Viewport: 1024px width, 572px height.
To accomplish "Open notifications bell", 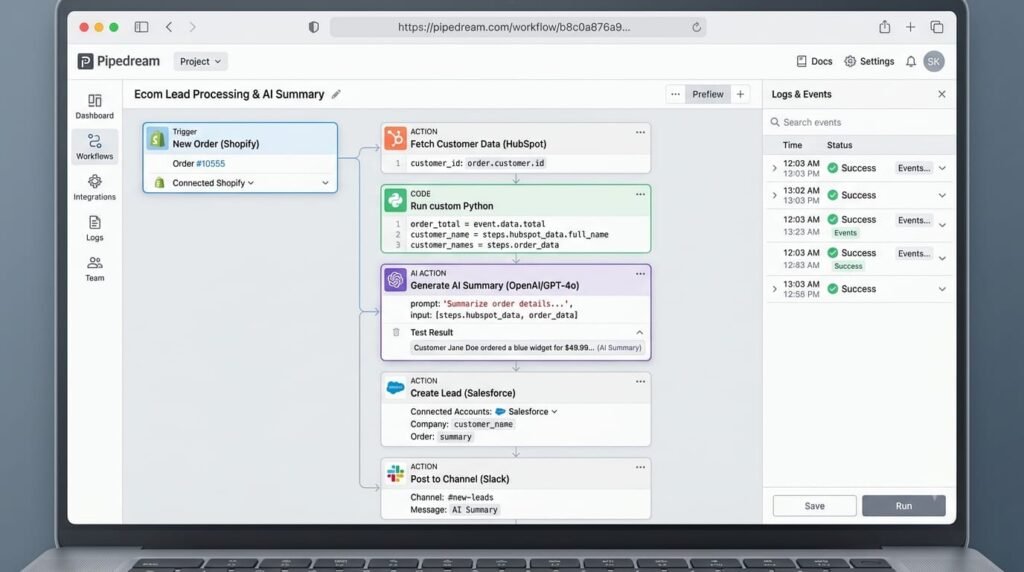I will click(910, 61).
